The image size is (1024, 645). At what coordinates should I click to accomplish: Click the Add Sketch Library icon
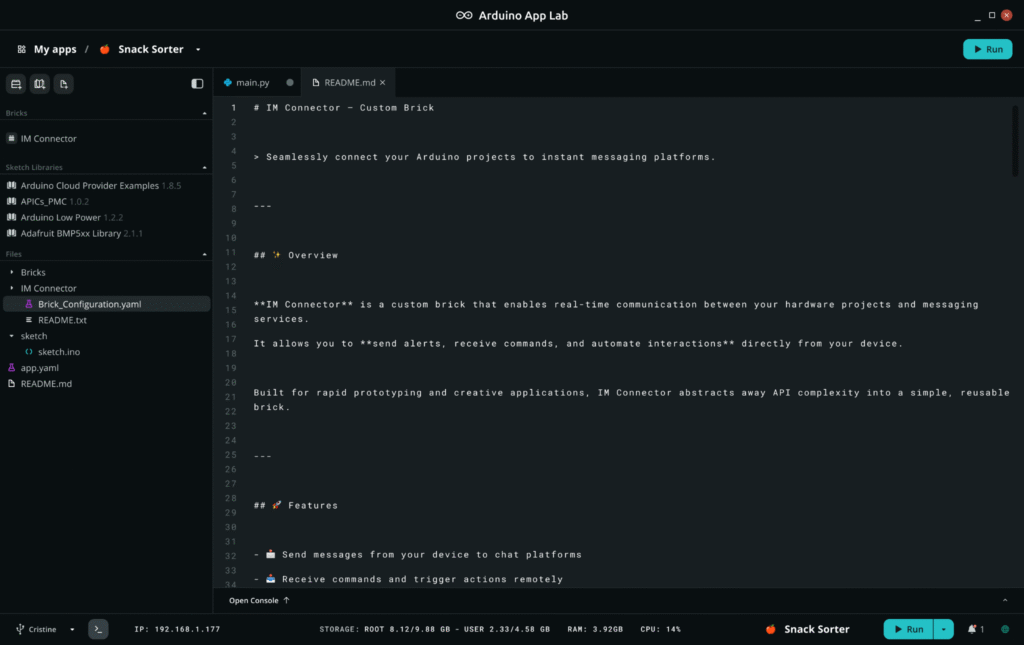click(x=40, y=84)
